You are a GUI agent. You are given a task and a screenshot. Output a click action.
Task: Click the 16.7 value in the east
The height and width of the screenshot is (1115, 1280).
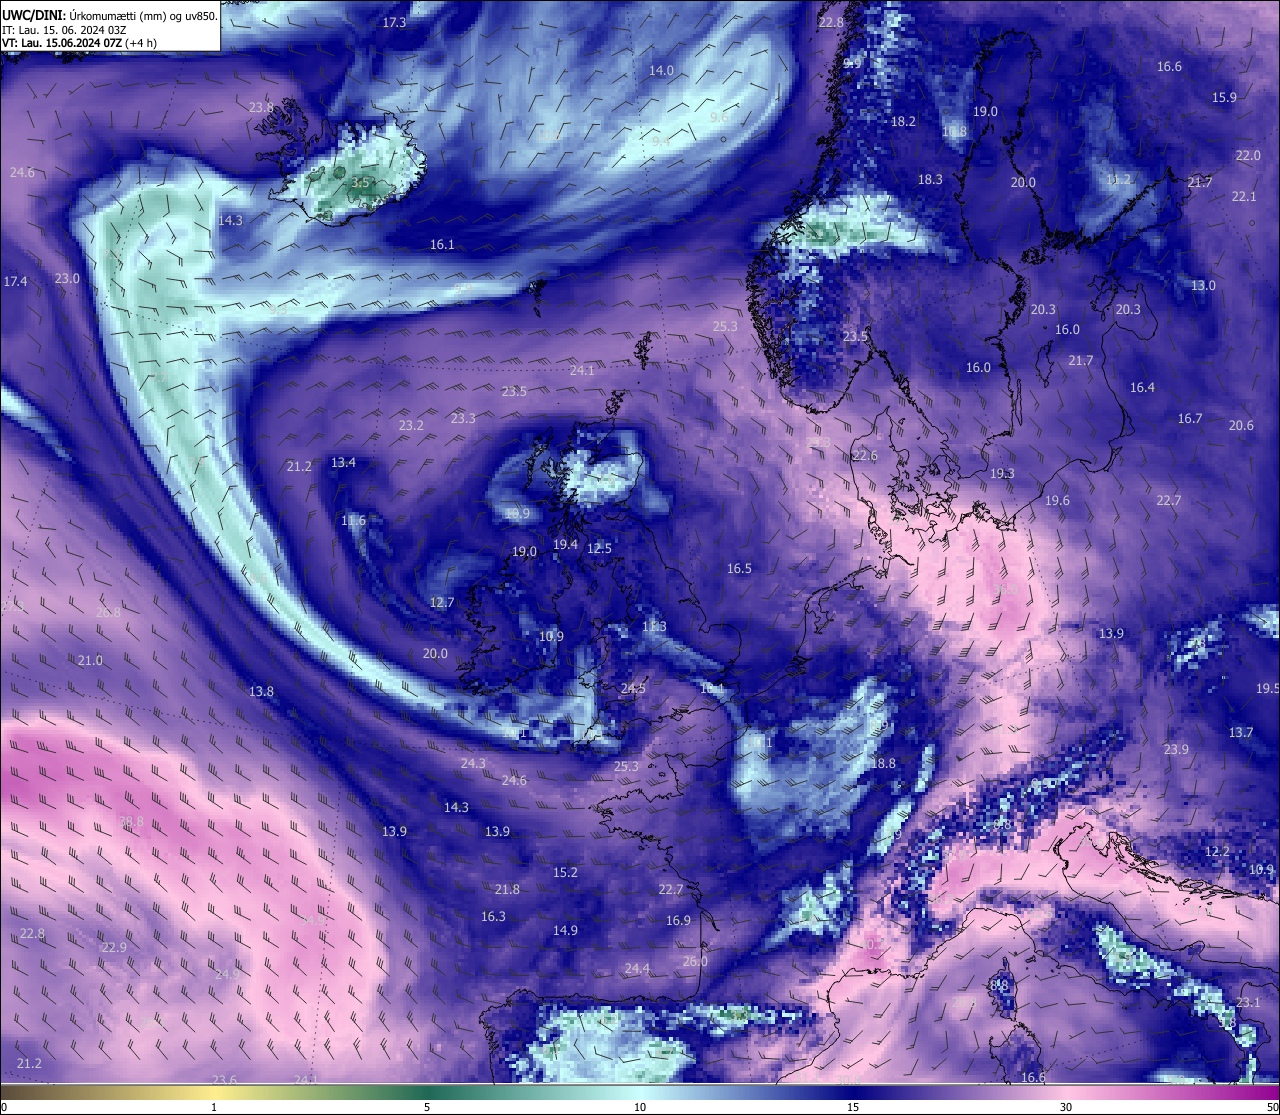(x=1189, y=418)
